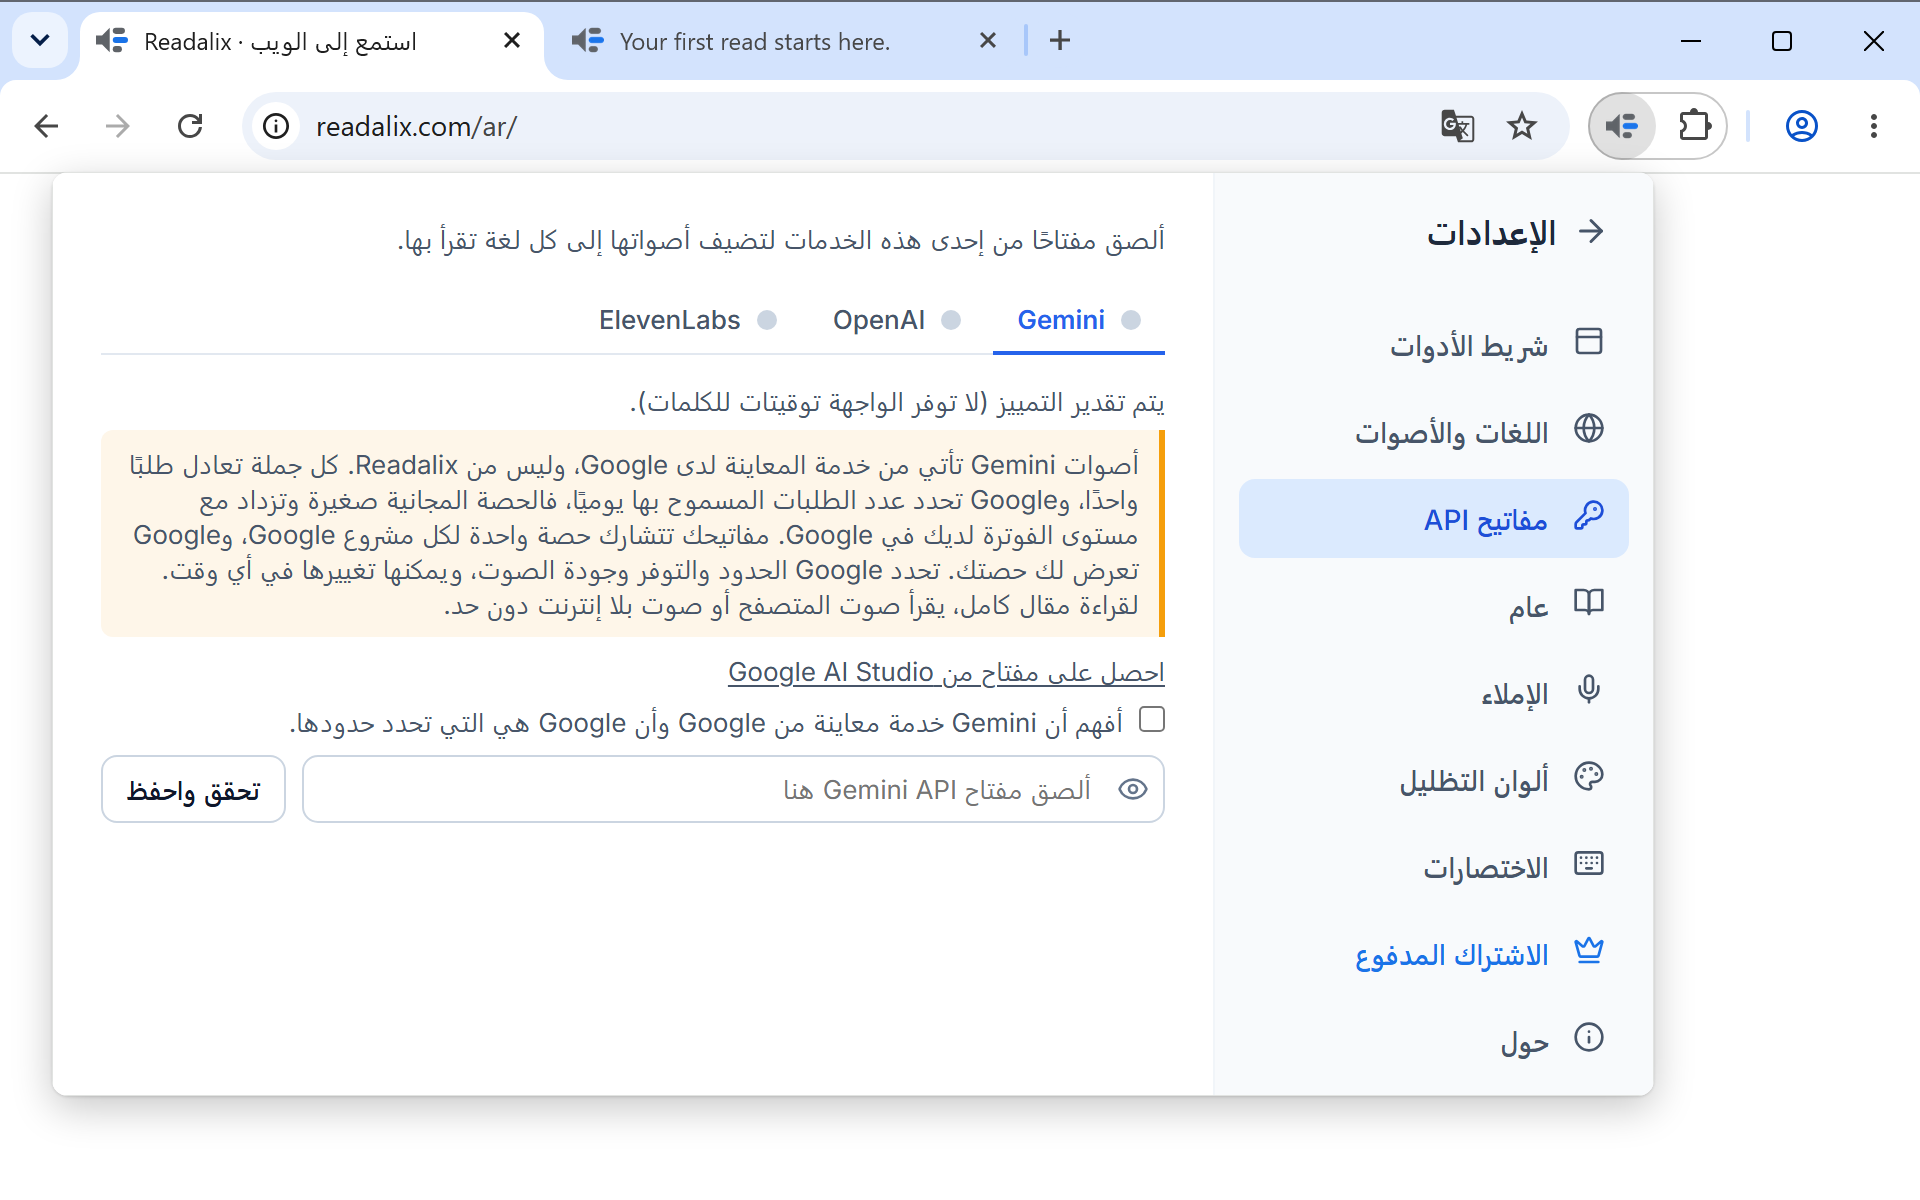This screenshot has height=1200, width=1920.
Task: View site information icon in address bar
Action: point(276,126)
